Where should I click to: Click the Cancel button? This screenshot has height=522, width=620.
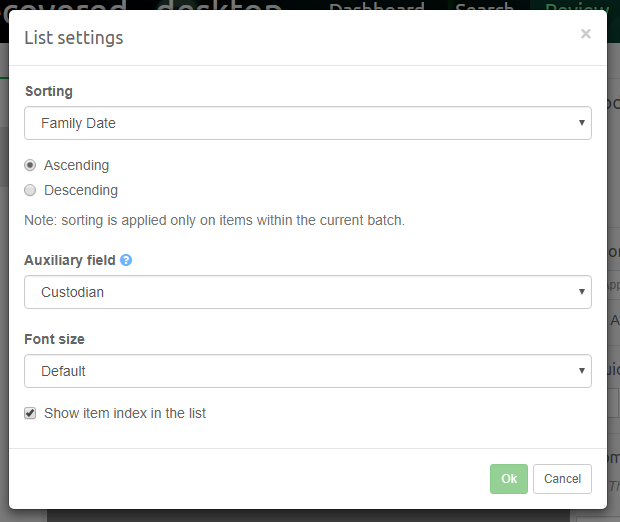pos(562,479)
